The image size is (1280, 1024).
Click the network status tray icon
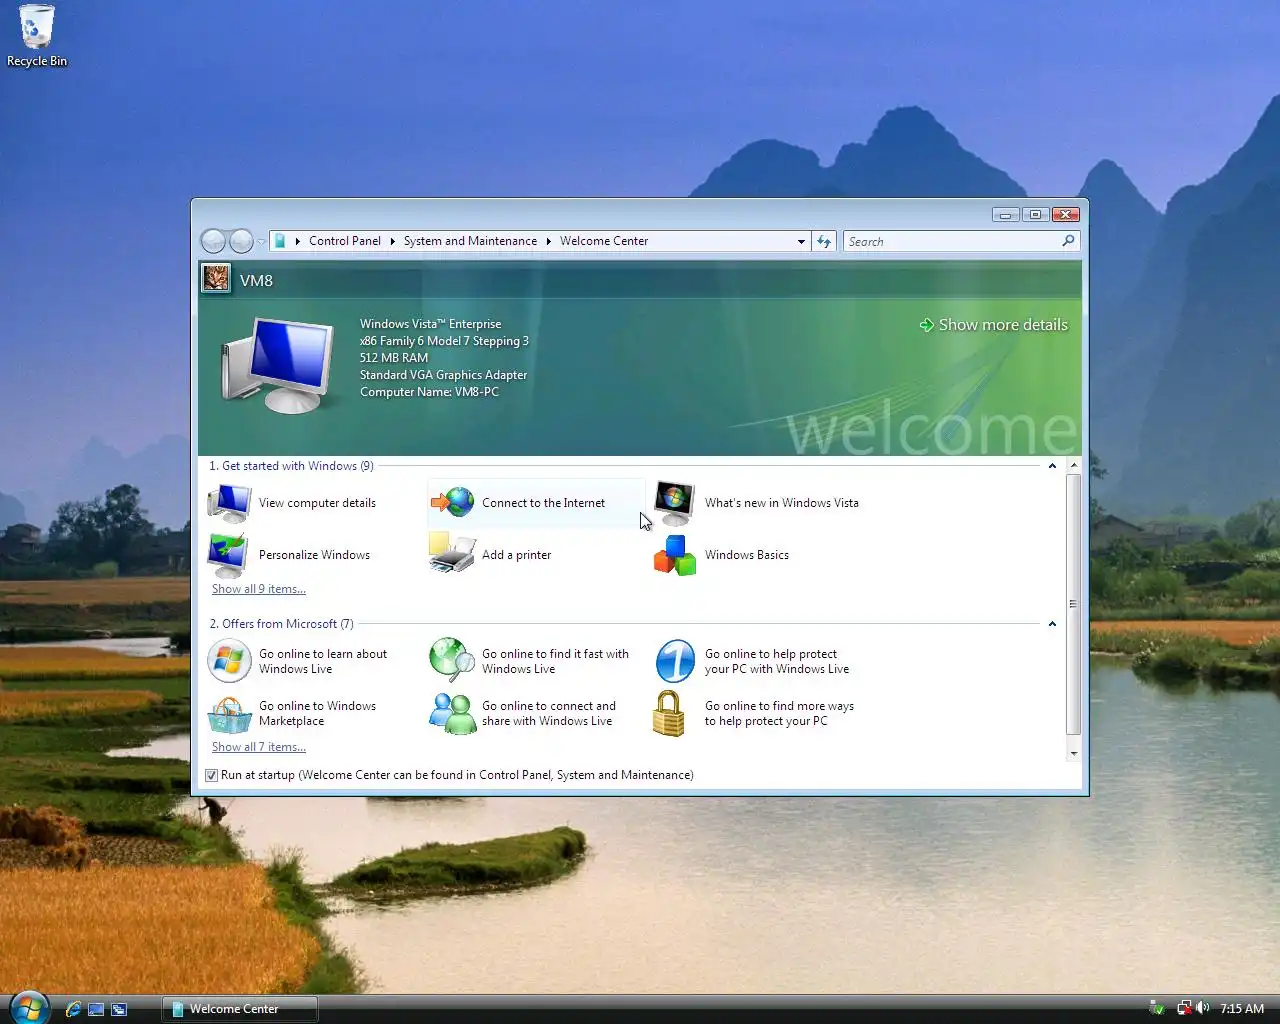tap(1185, 1008)
